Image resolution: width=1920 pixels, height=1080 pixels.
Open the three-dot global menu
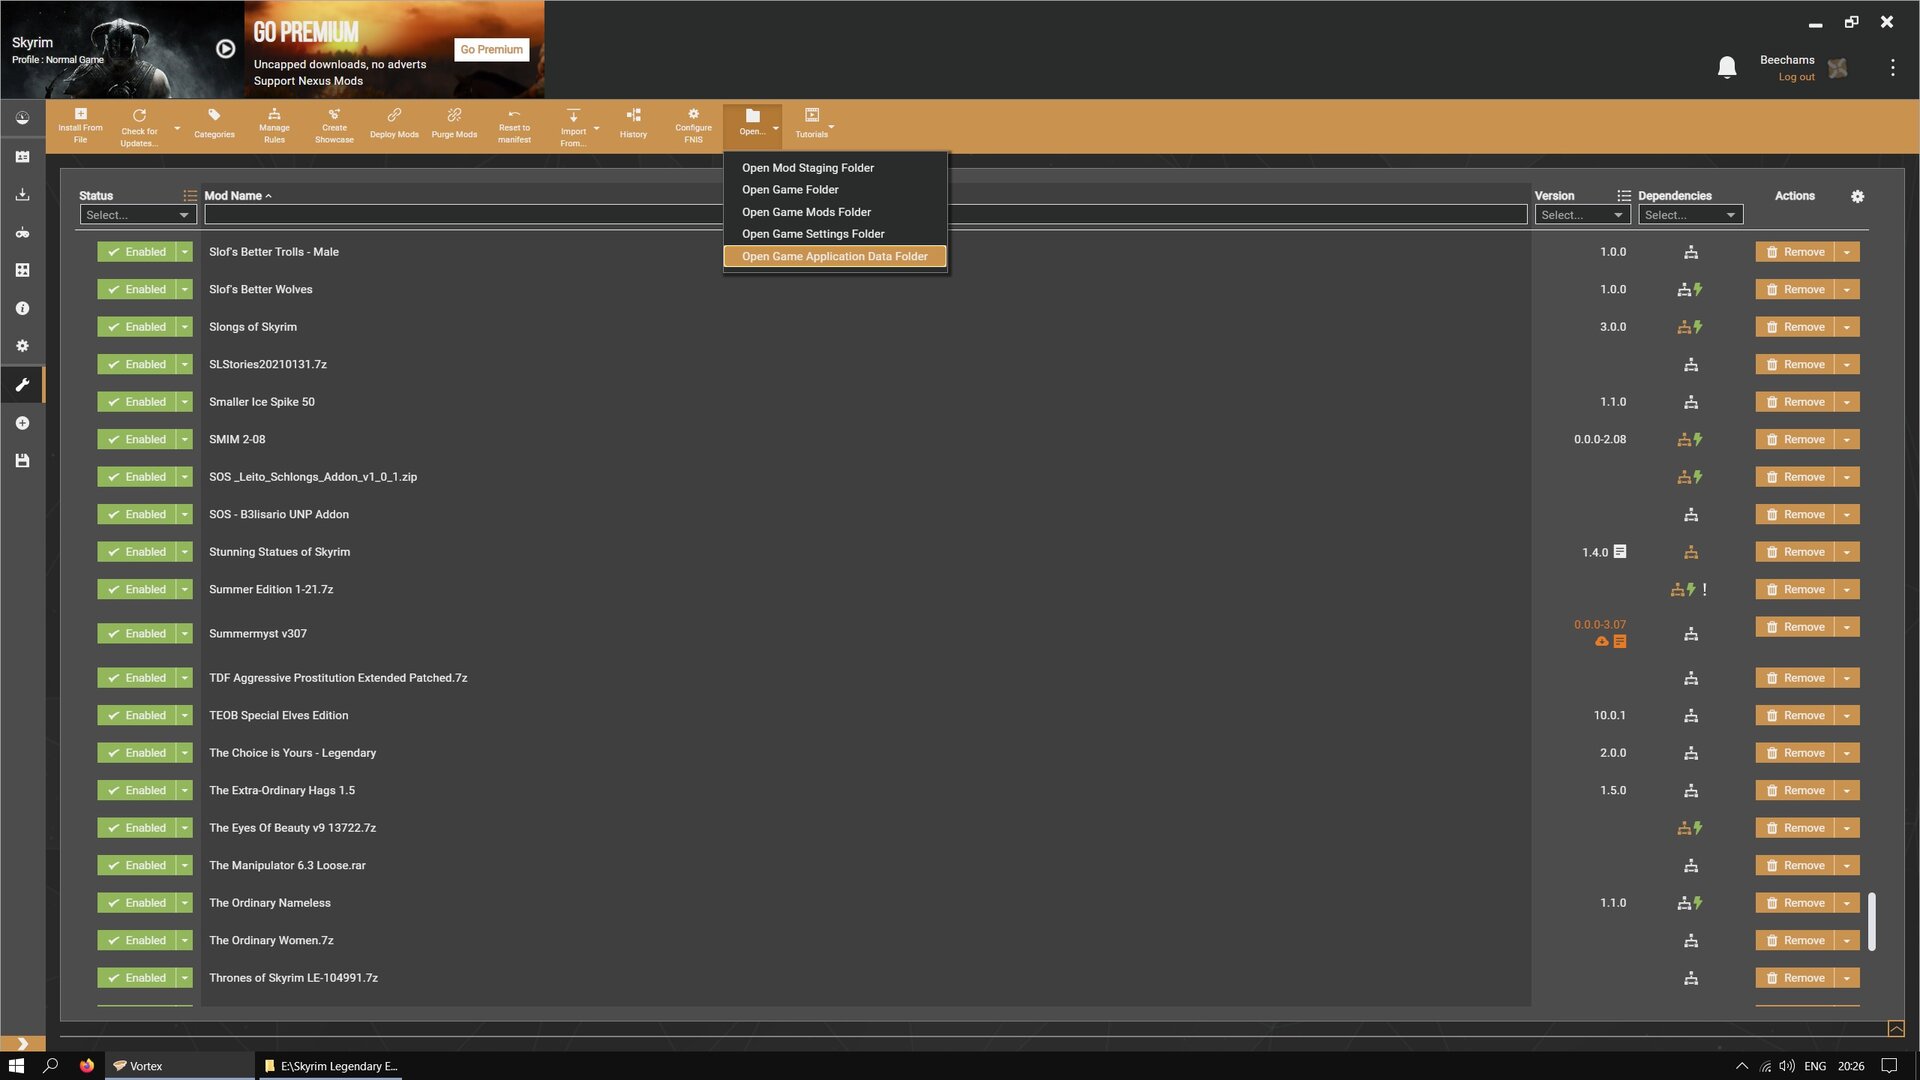tap(1892, 67)
